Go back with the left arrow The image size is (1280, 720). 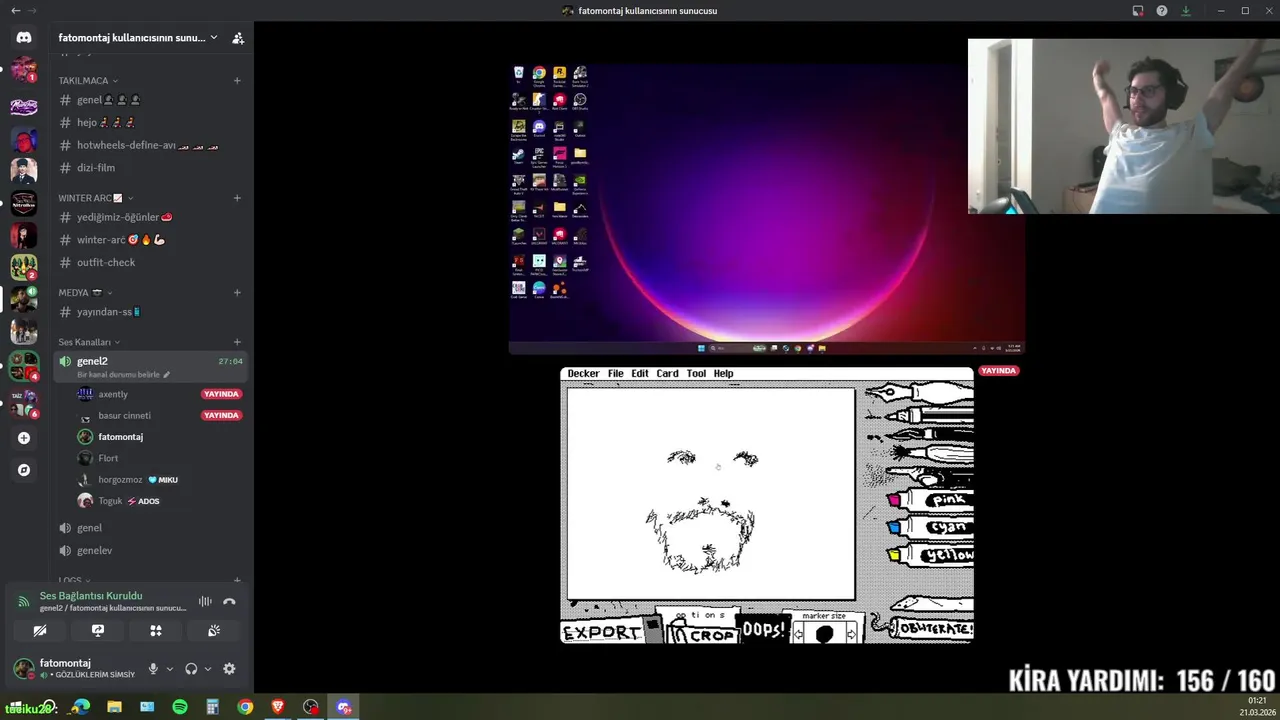point(15,11)
